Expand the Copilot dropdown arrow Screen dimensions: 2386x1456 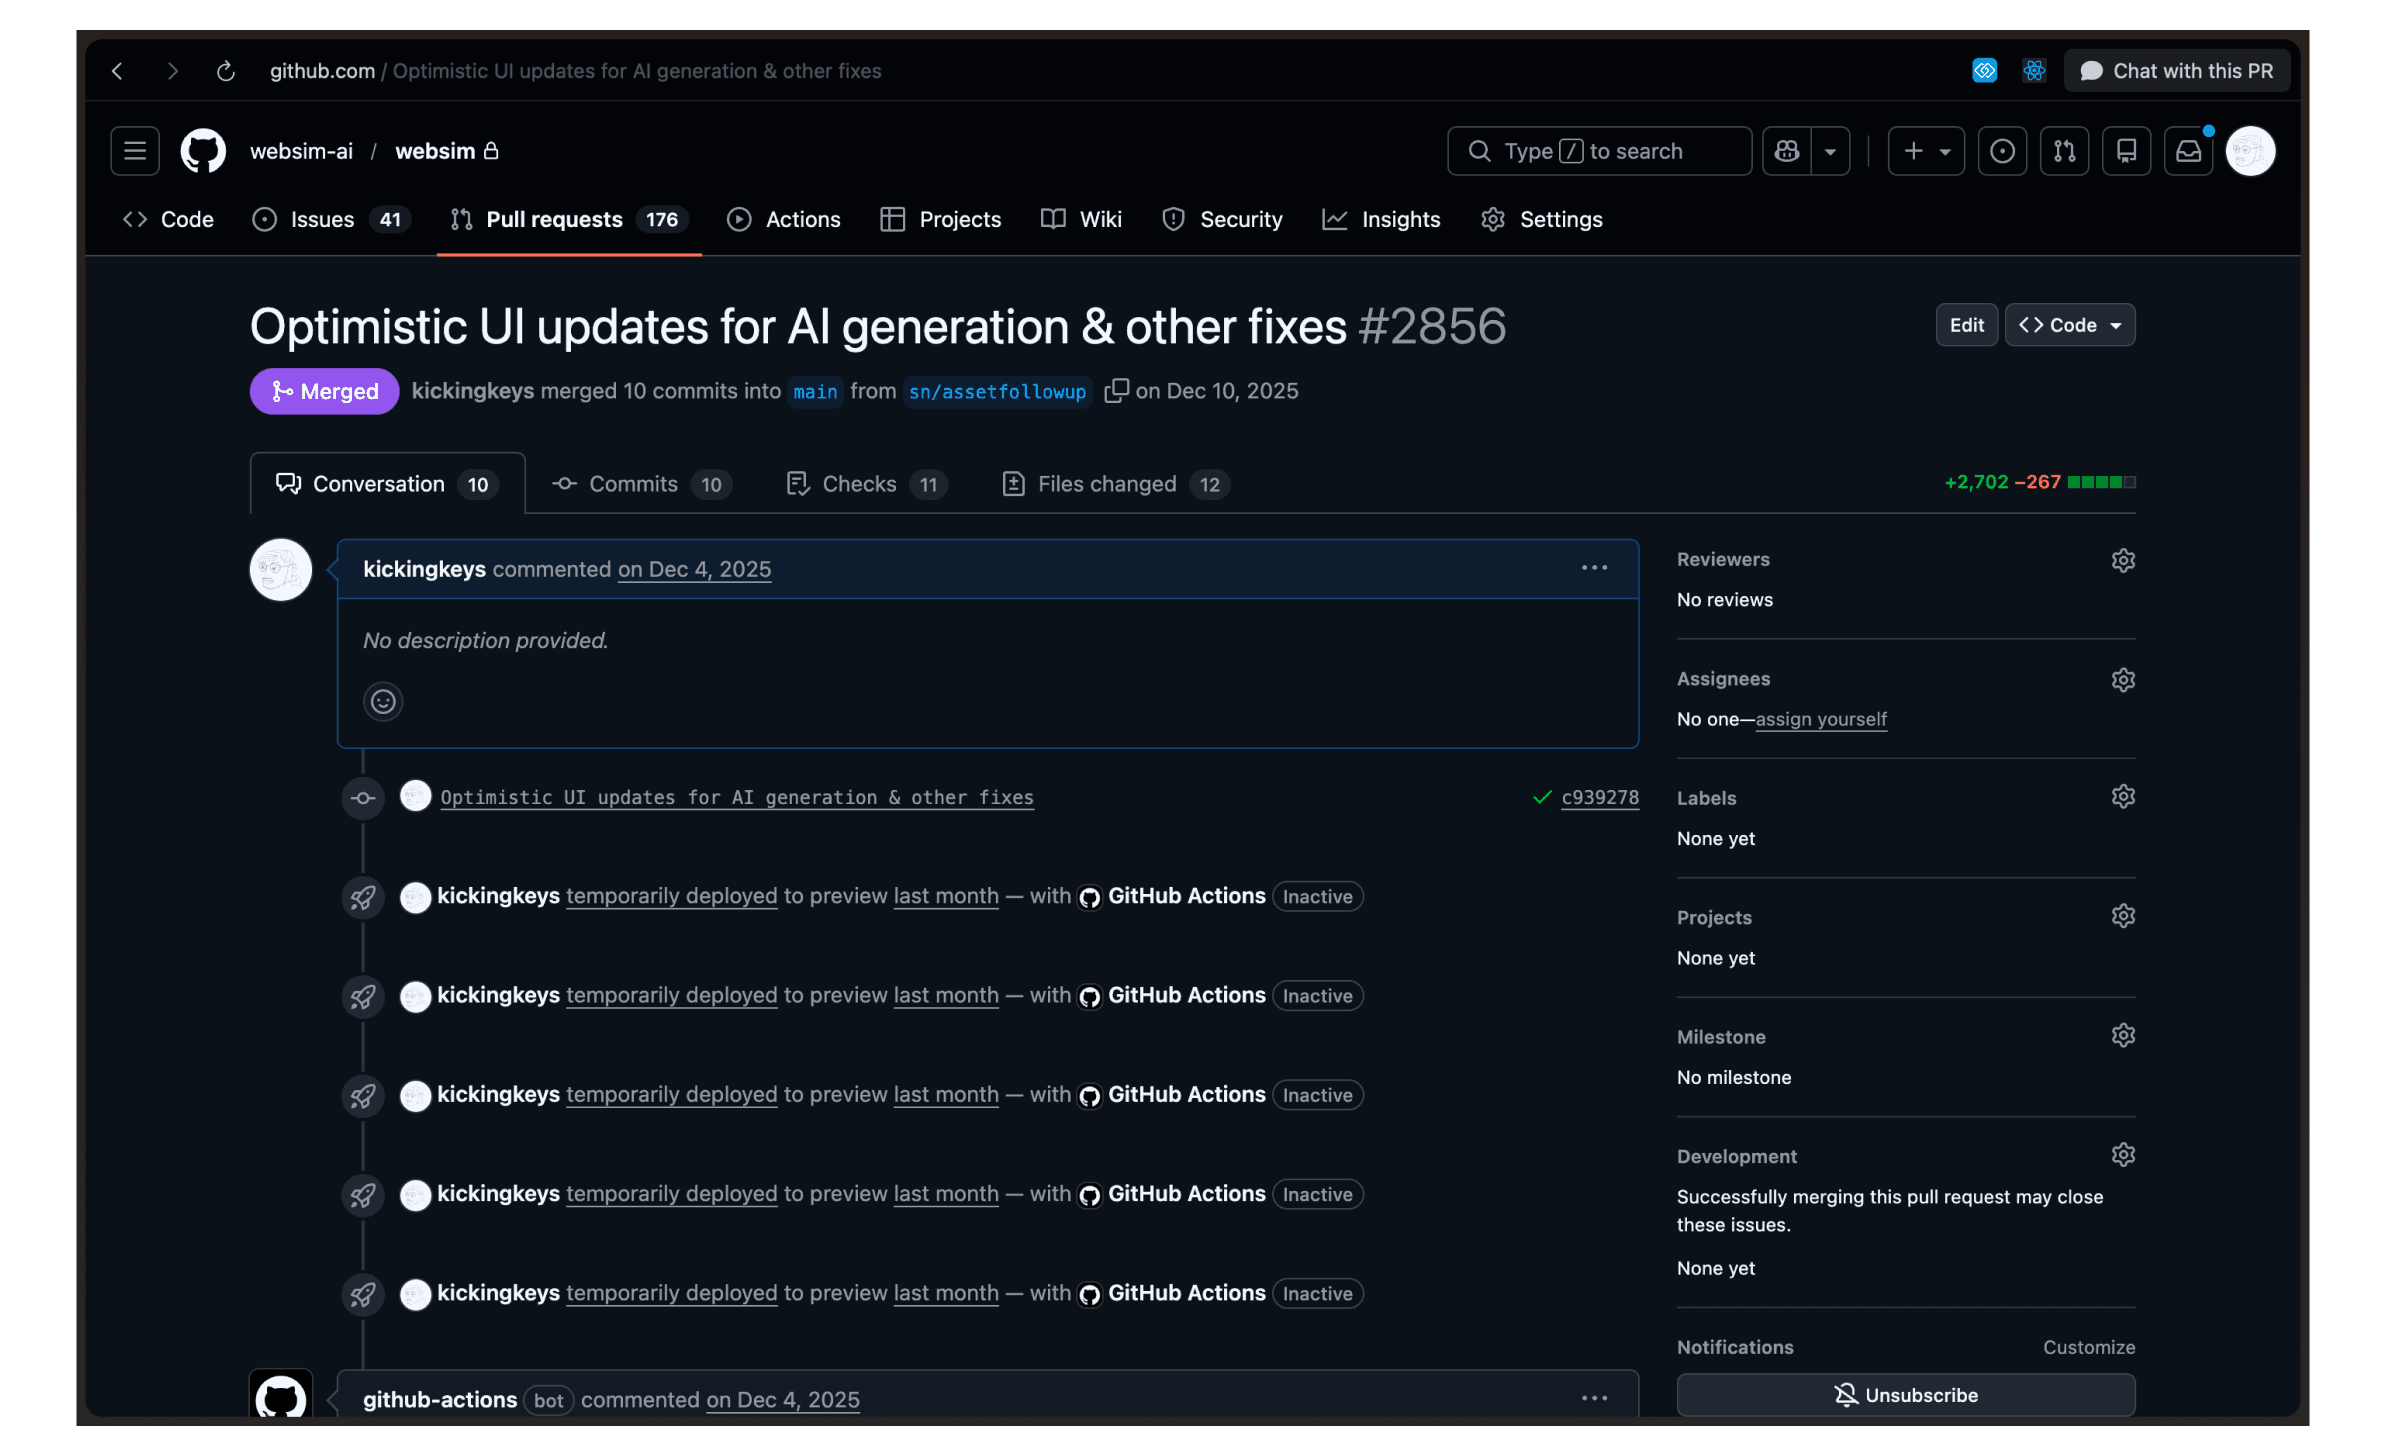coord(1830,151)
